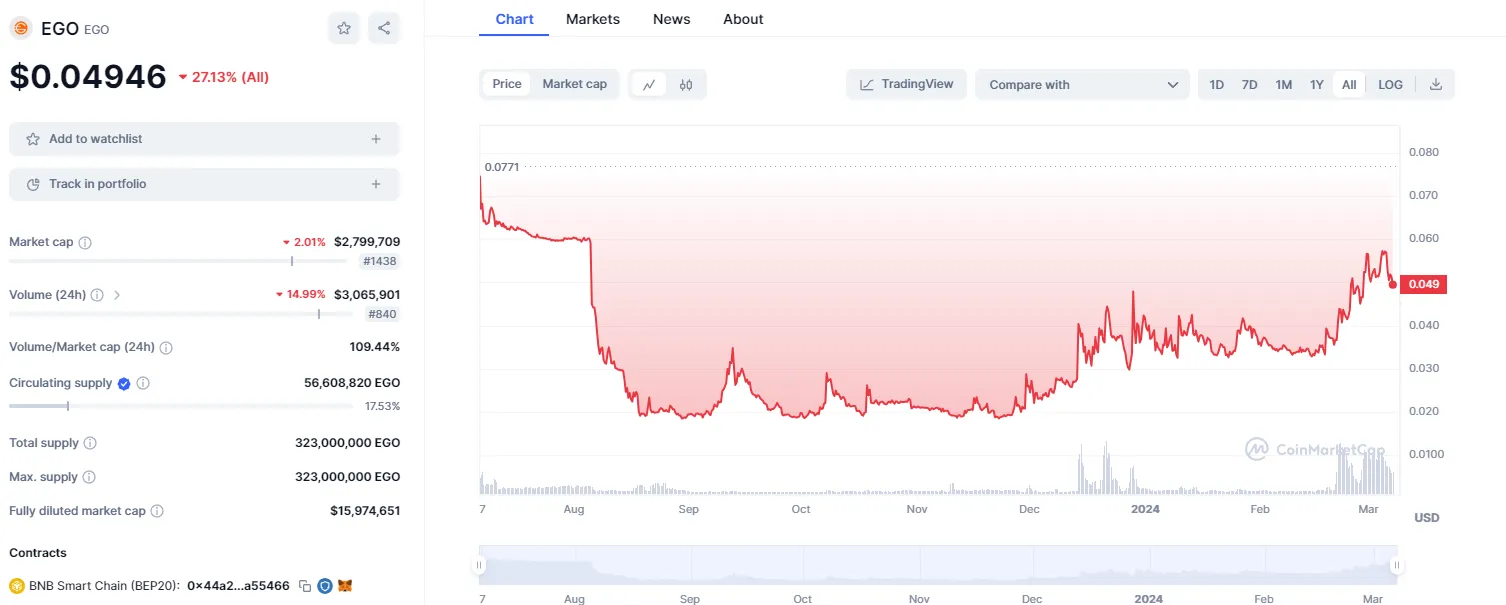Enable LOG scale on chart
The height and width of the screenshot is (605, 1506).
pos(1390,85)
